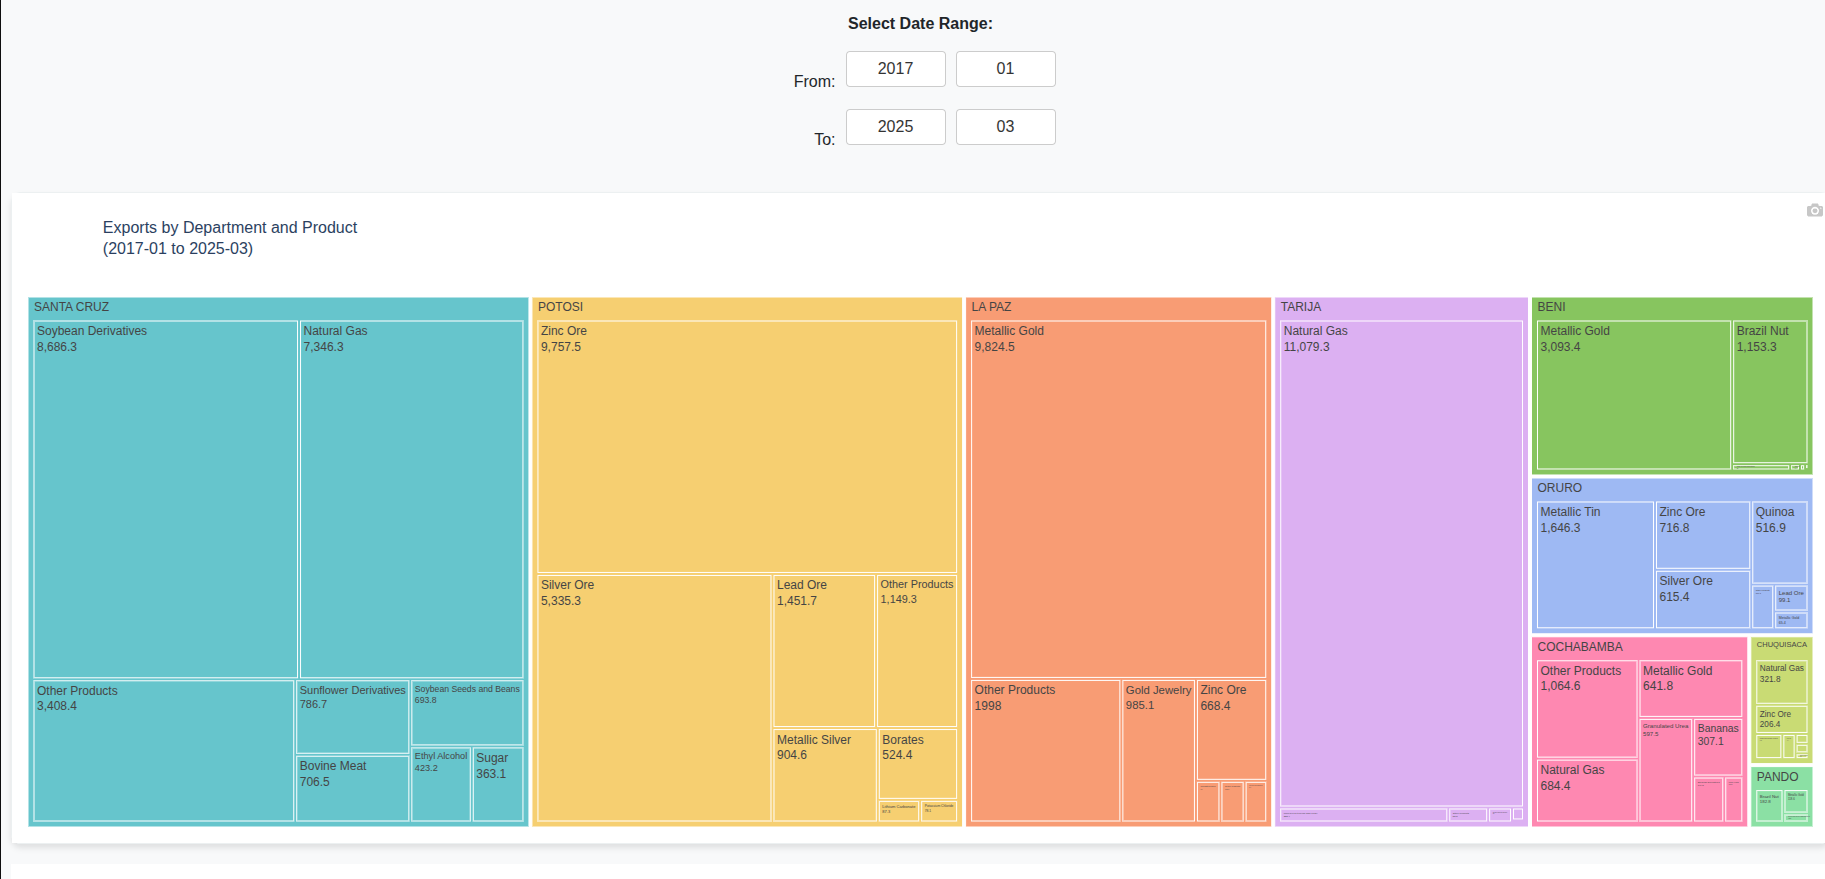Click the From month input field
This screenshot has width=1825, height=879.
1005,69
